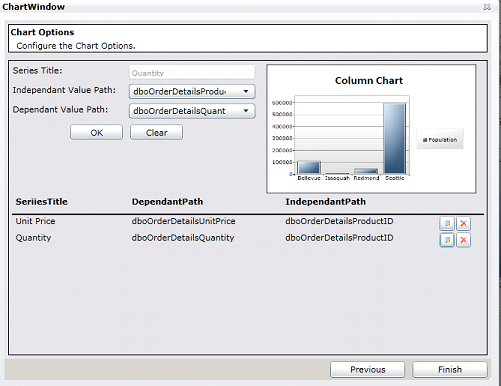Click dboOrderDetailsProductID in Unit Price row
Screen dimensions: 501x386
tap(339, 221)
